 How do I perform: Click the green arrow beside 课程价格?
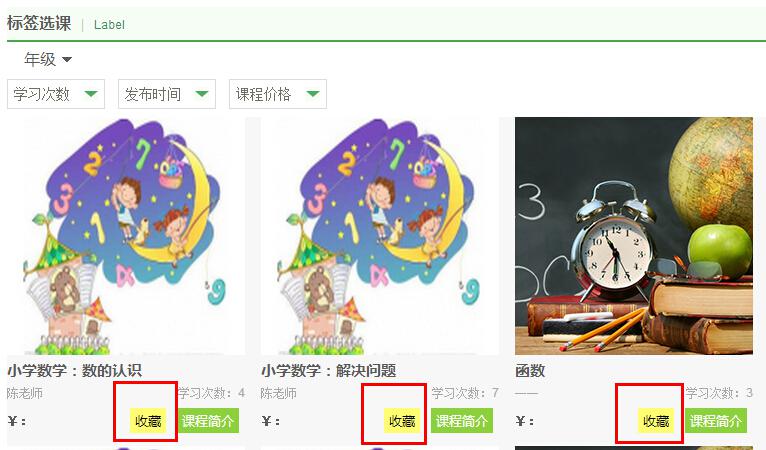tap(313, 94)
